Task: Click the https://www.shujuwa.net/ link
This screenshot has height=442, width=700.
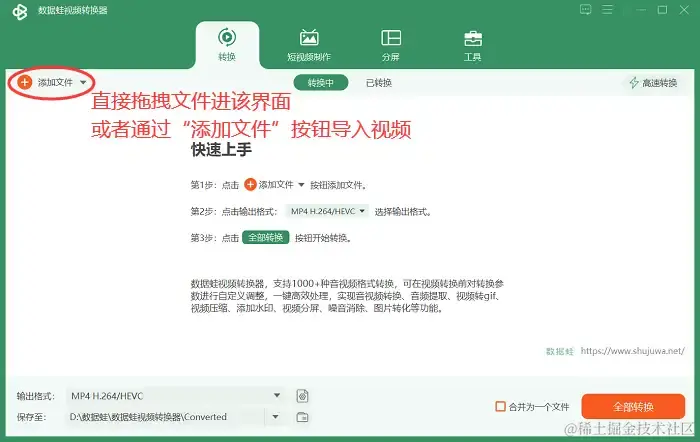Action: pos(632,351)
